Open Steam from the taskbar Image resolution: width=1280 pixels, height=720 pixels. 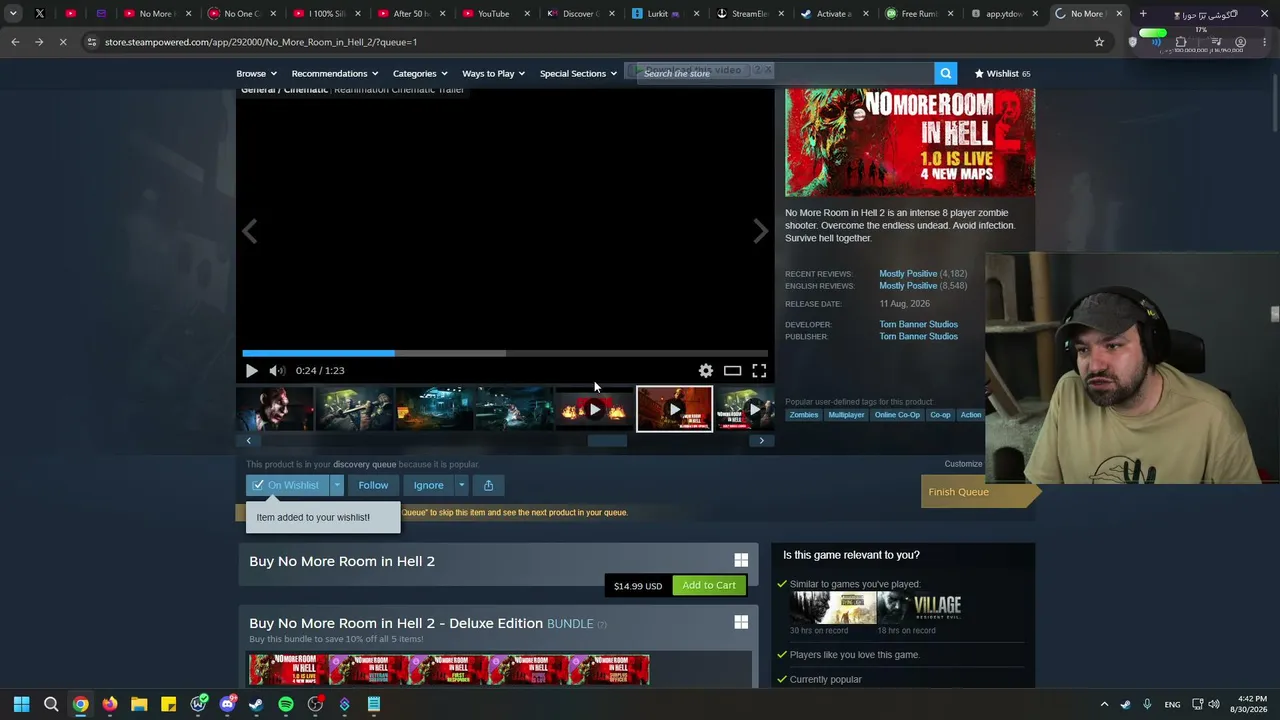point(256,704)
